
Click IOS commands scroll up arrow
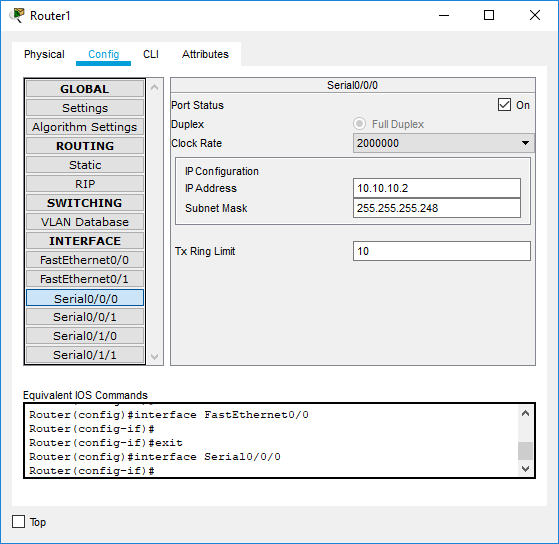pyautogui.click(x=525, y=414)
